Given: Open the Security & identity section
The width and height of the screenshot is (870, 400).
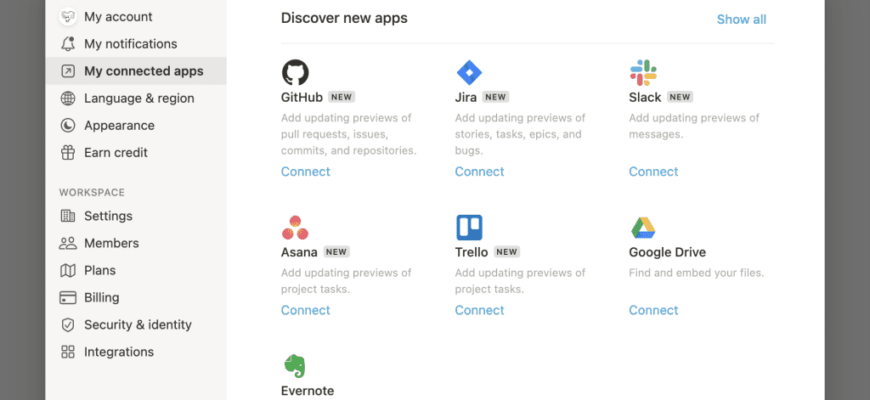Looking at the screenshot, I should [136, 325].
